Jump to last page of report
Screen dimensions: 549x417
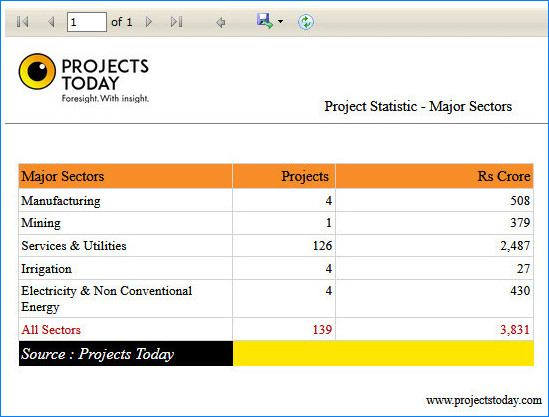click(x=176, y=22)
